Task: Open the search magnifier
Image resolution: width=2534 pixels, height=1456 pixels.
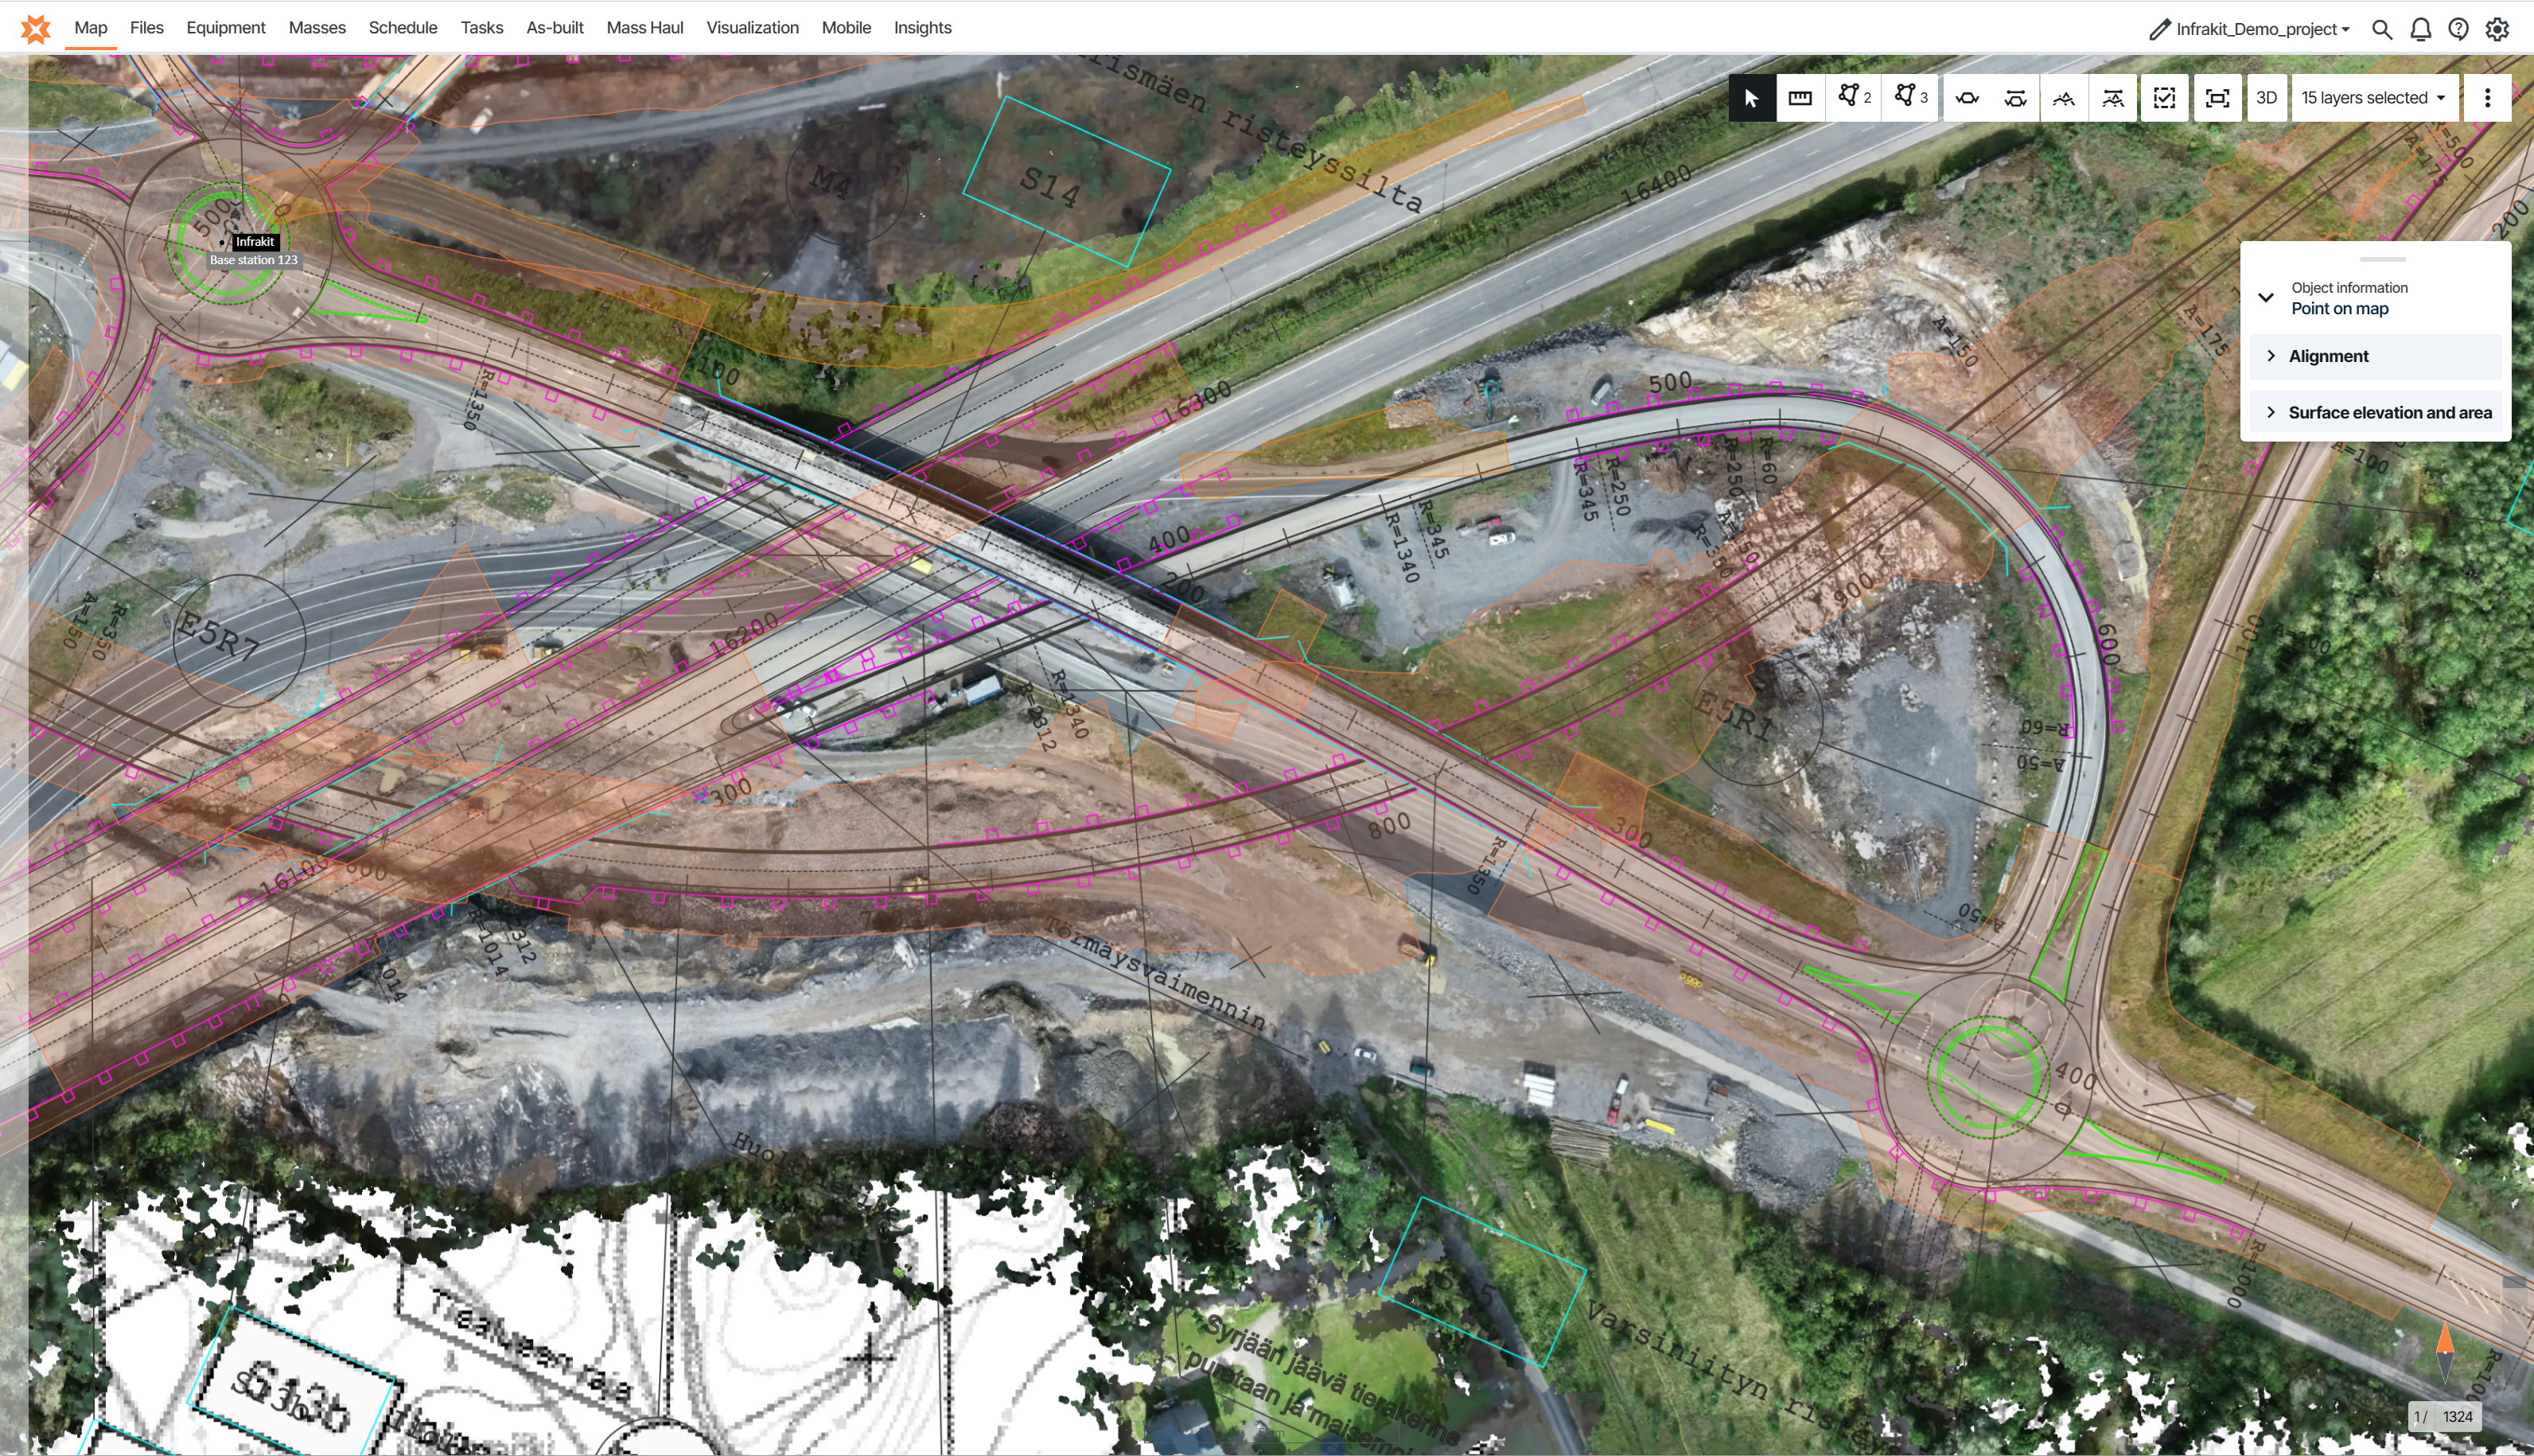Action: [x=2382, y=29]
